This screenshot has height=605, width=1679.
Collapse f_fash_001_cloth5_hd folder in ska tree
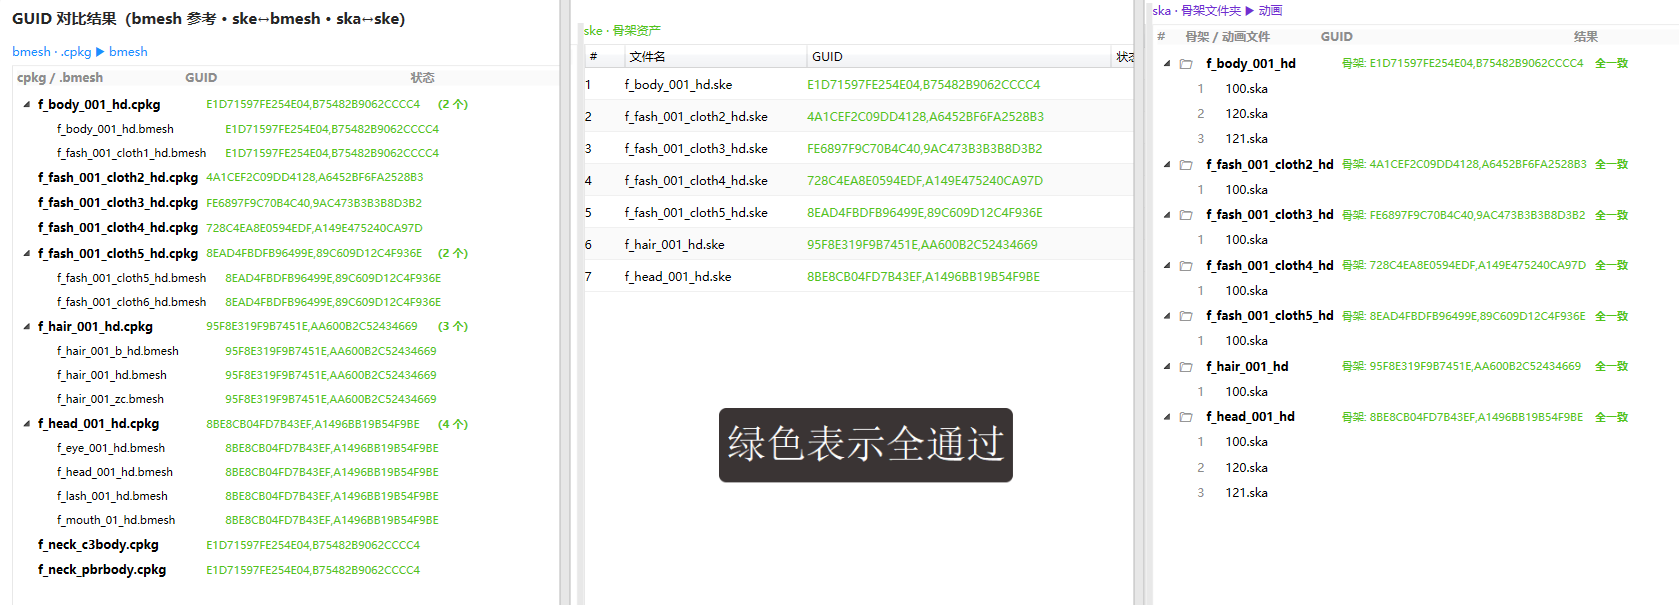(1167, 316)
